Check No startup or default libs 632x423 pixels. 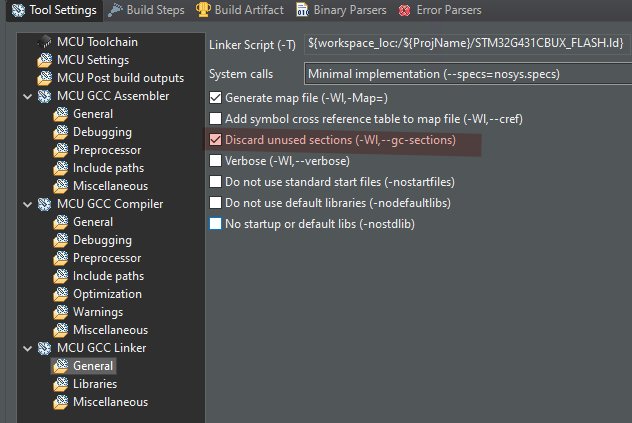coord(216,224)
